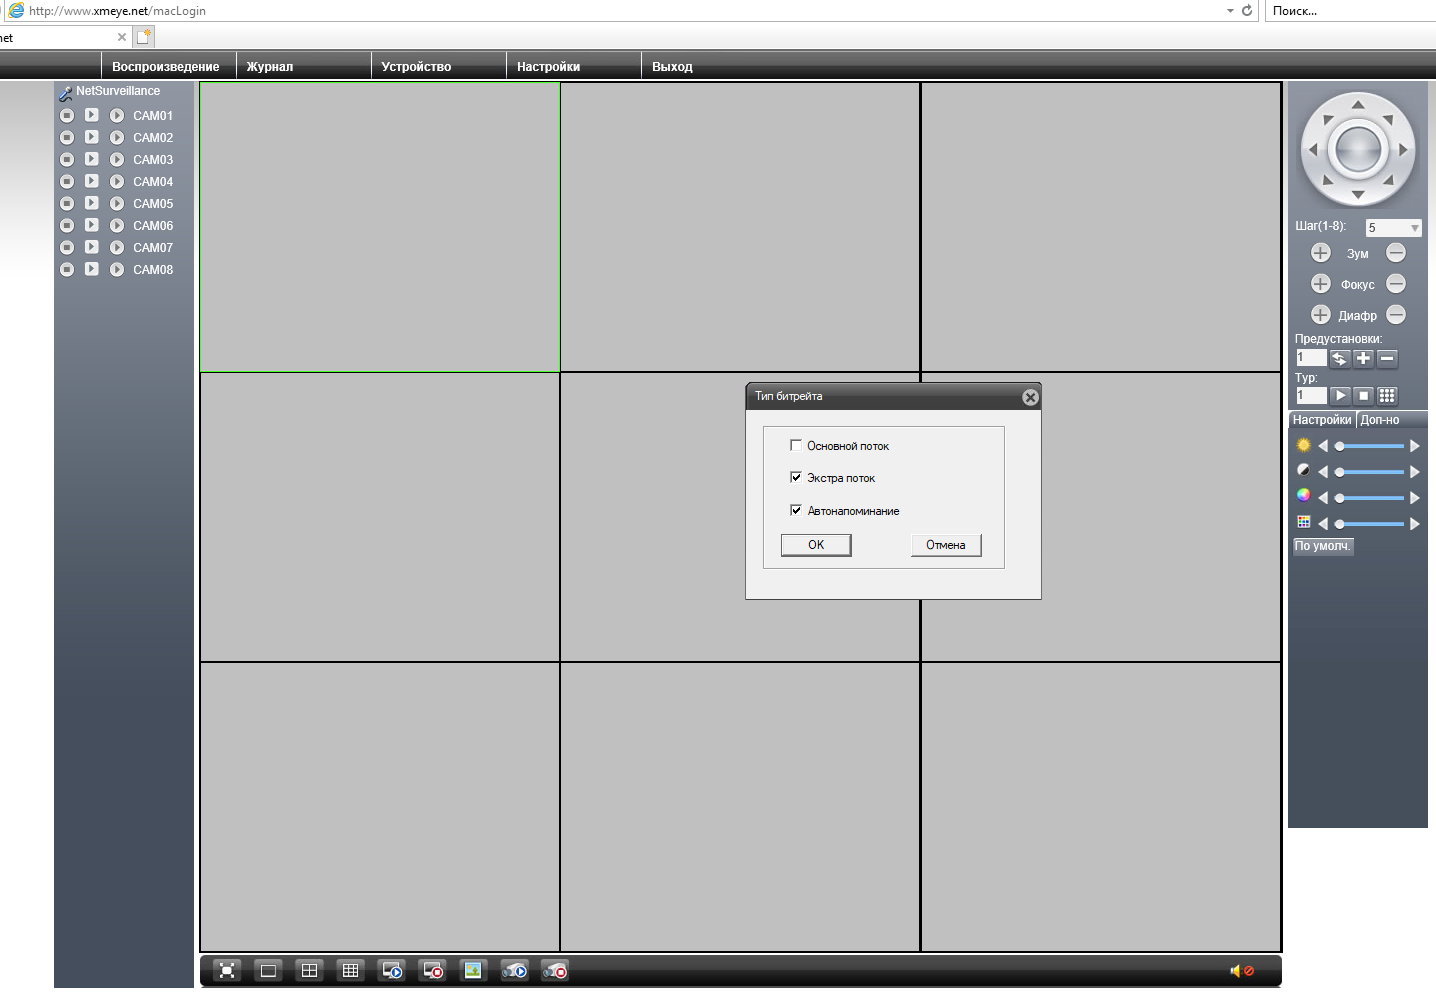Open tour grid pattern button
The width and height of the screenshot is (1436, 992).
tap(1387, 396)
